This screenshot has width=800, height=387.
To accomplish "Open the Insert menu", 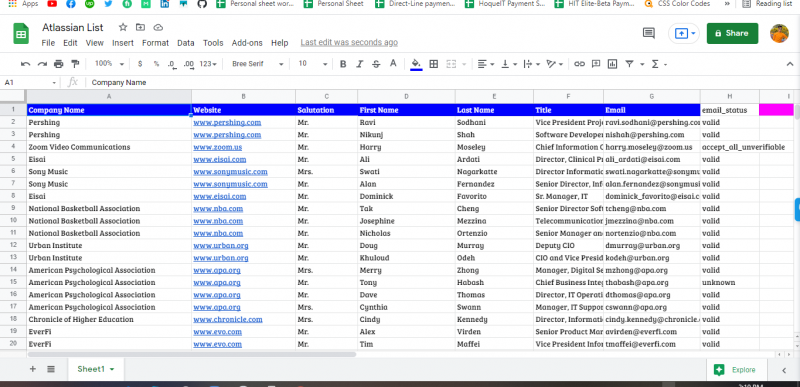I will pos(123,43).
